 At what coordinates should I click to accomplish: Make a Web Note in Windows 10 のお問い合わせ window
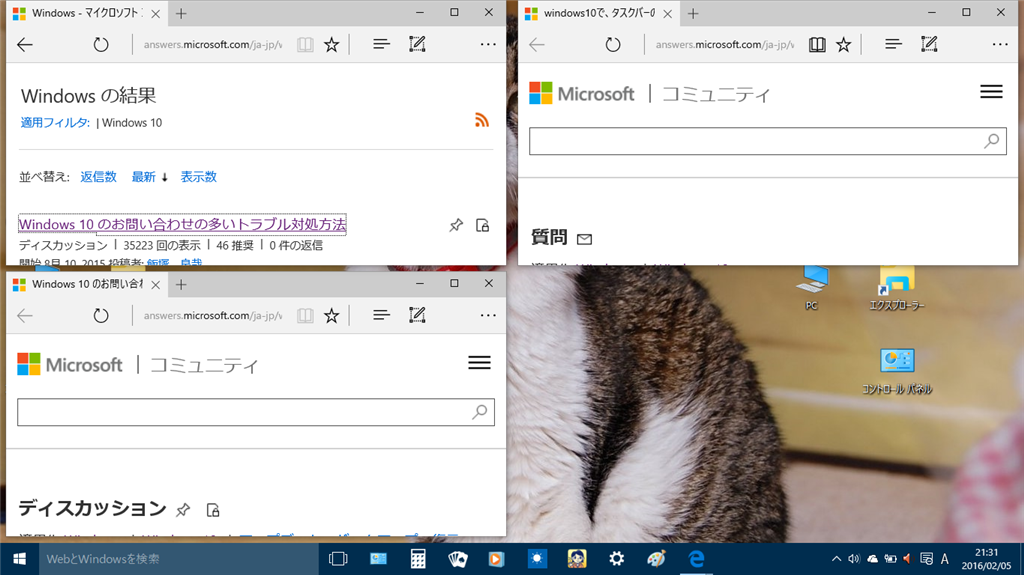(417, 316)
